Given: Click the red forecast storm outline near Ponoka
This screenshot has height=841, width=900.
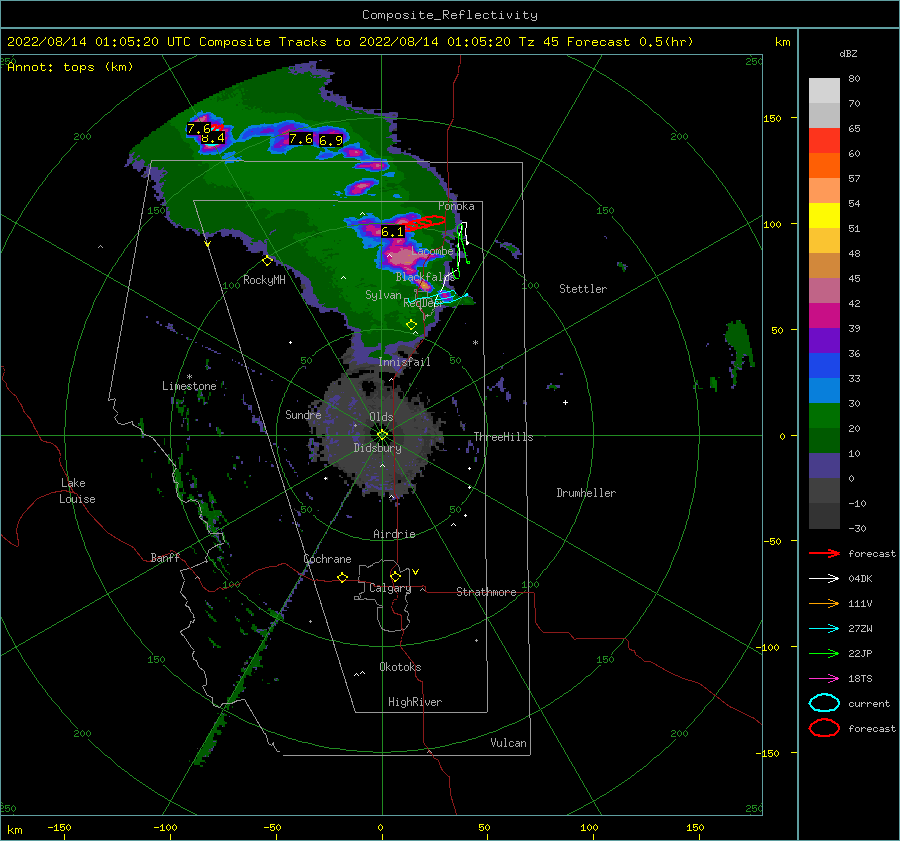Looking at the screenshot, I should pyautogui.click(x=426, y=222).
